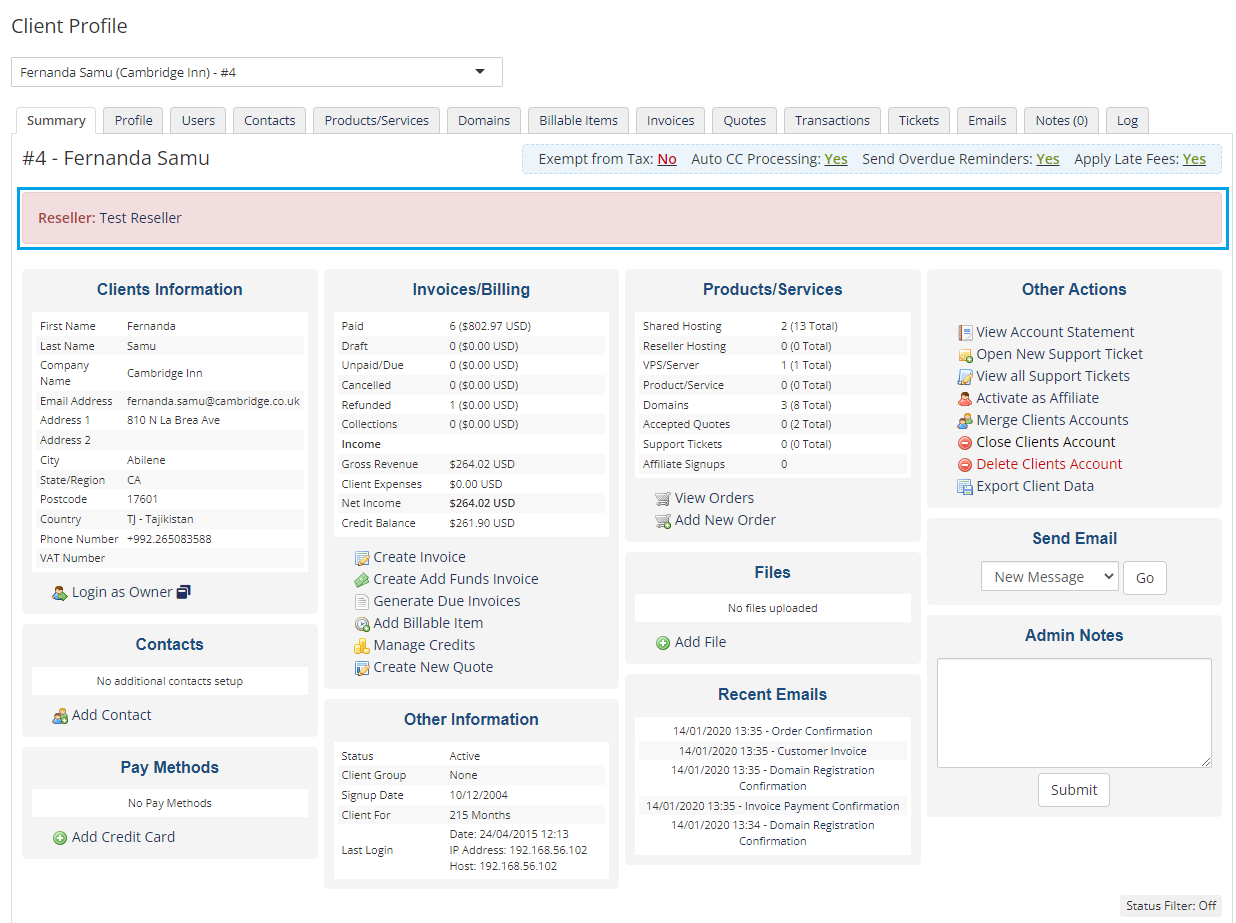
Task: Click the phone number +992.265083588
Action: click(x=169, y=539)
